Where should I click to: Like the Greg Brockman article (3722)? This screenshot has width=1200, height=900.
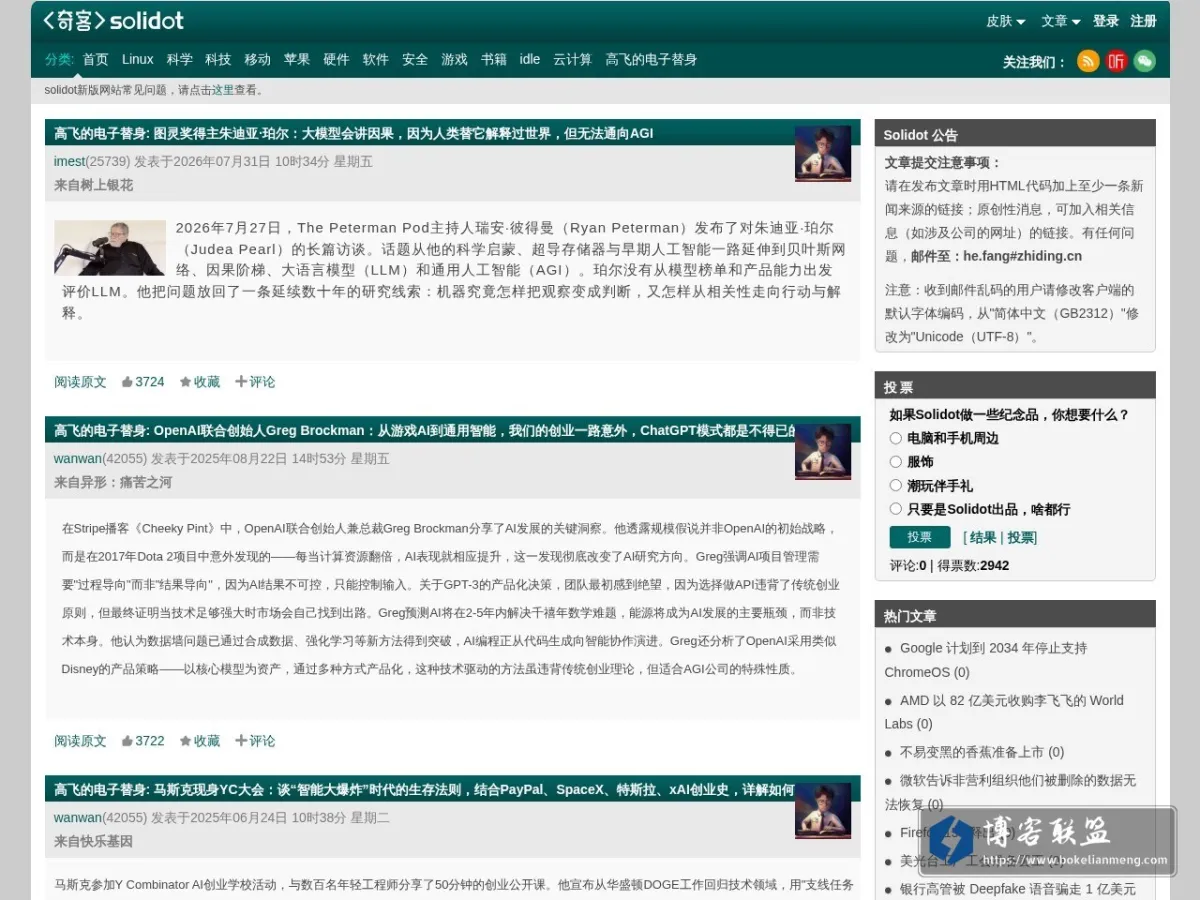coord(143,740)
